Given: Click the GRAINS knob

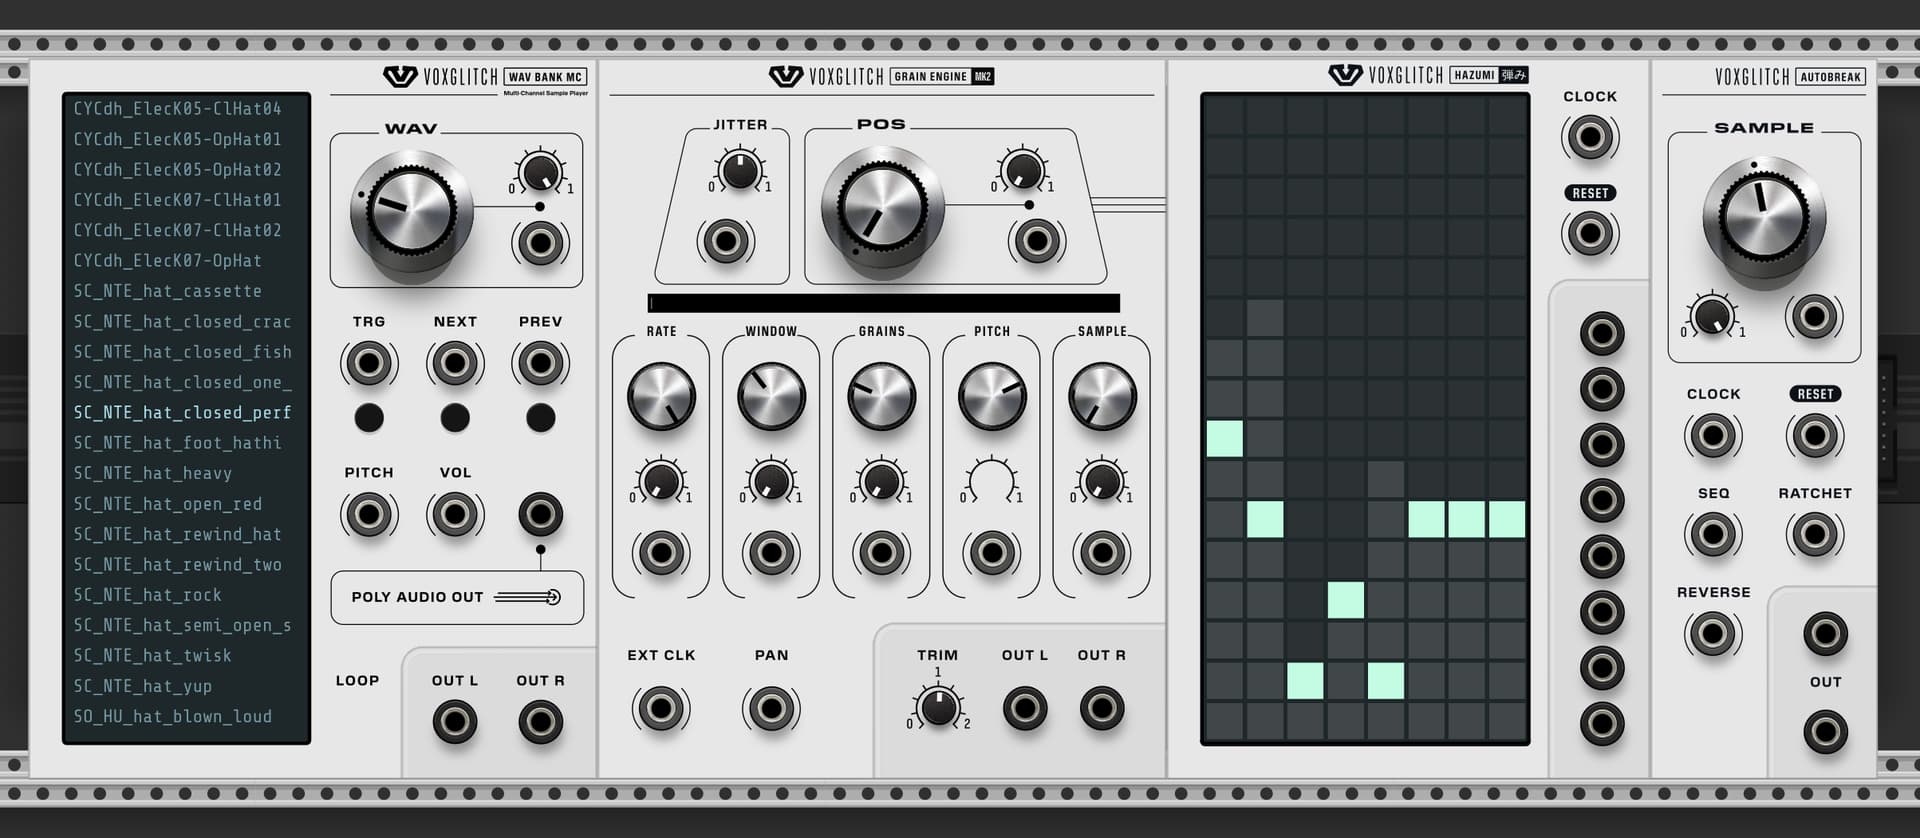Looking at the screenshot, I should (x=881, y=397).
